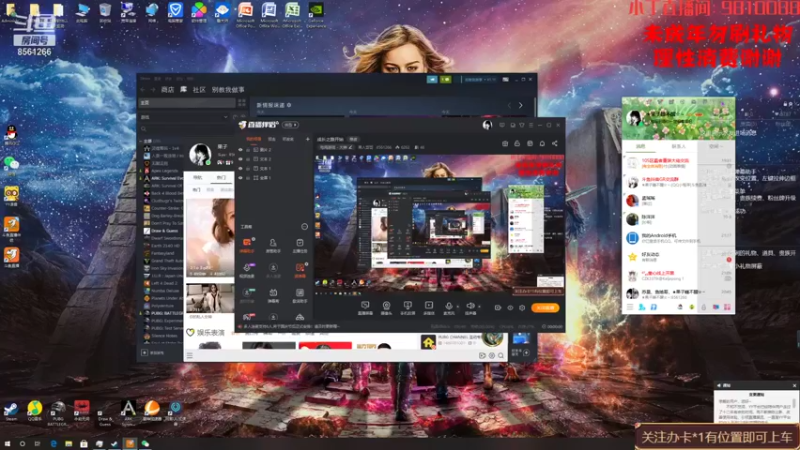Click the previous arrow in 新情报速递 carousel
This screenshot has height=450, width=800.
click(x=509, y=106)
